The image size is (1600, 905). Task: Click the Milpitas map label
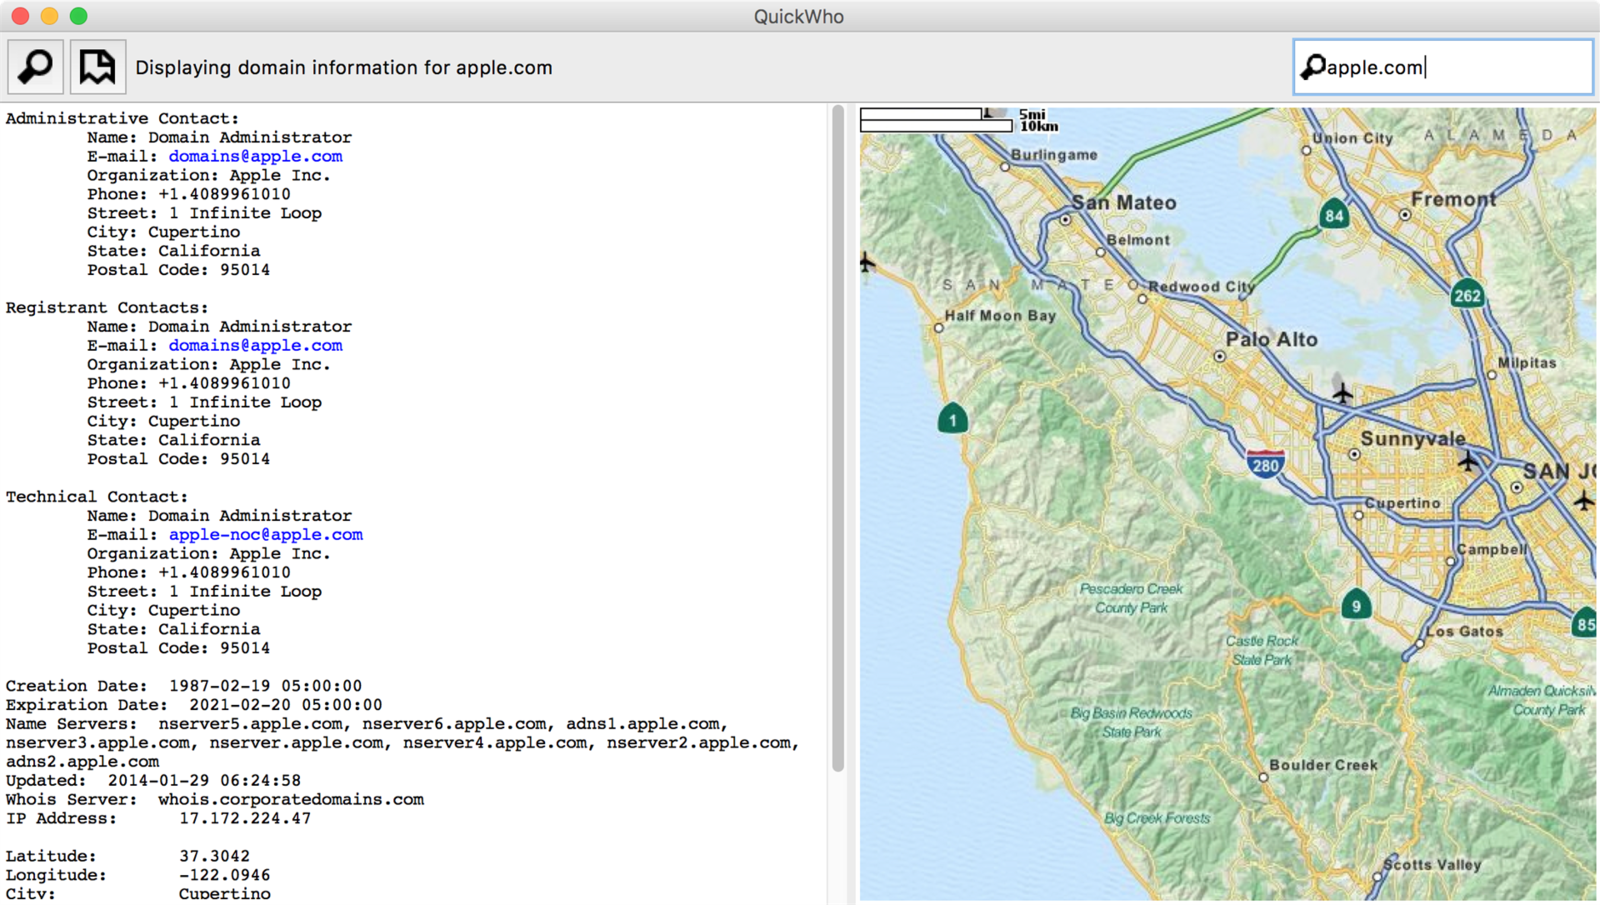click(1526, 362)
